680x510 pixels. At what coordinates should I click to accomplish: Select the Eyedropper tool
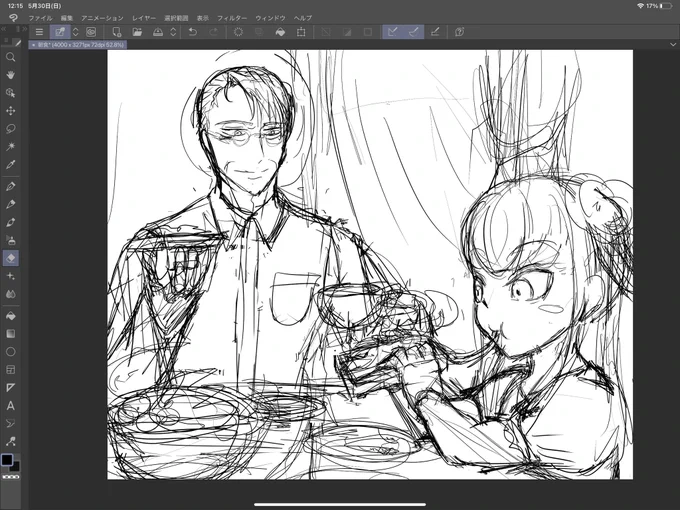(10, 164)
